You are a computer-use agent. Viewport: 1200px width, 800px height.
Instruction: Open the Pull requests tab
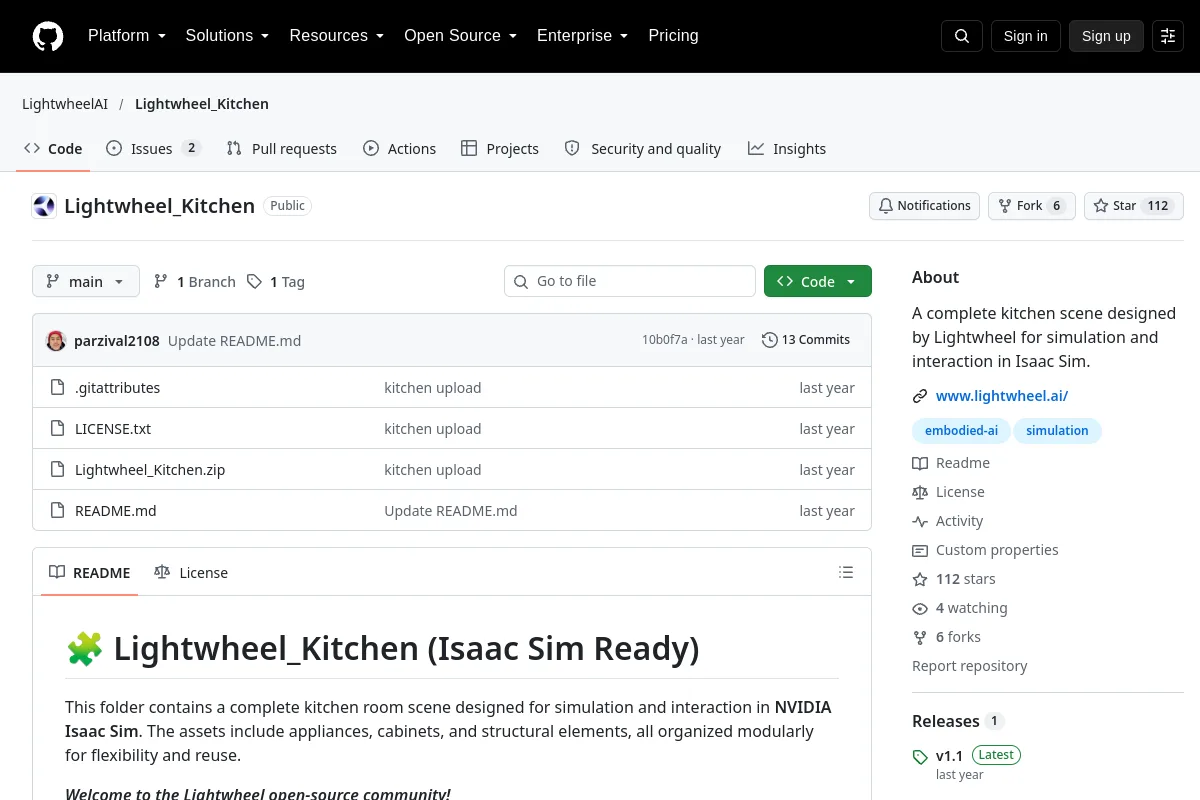[x=282, y=149]
